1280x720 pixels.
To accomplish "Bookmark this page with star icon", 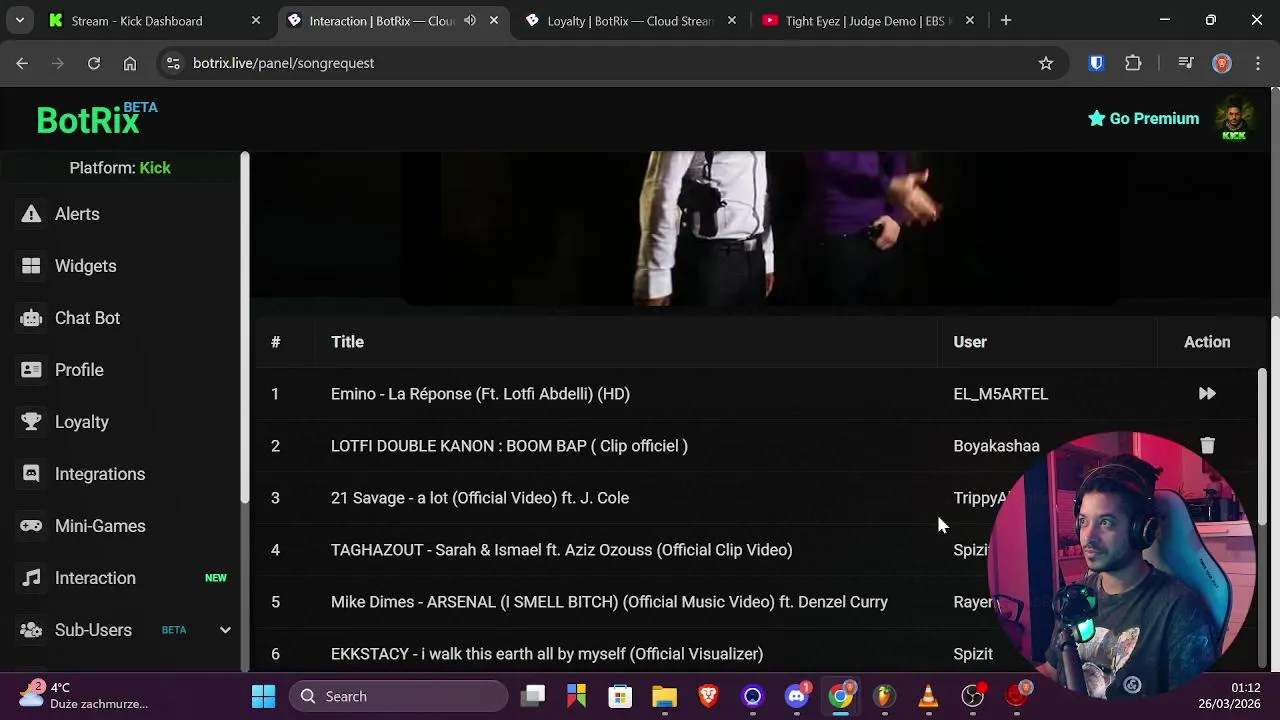I will (1046, 63).
